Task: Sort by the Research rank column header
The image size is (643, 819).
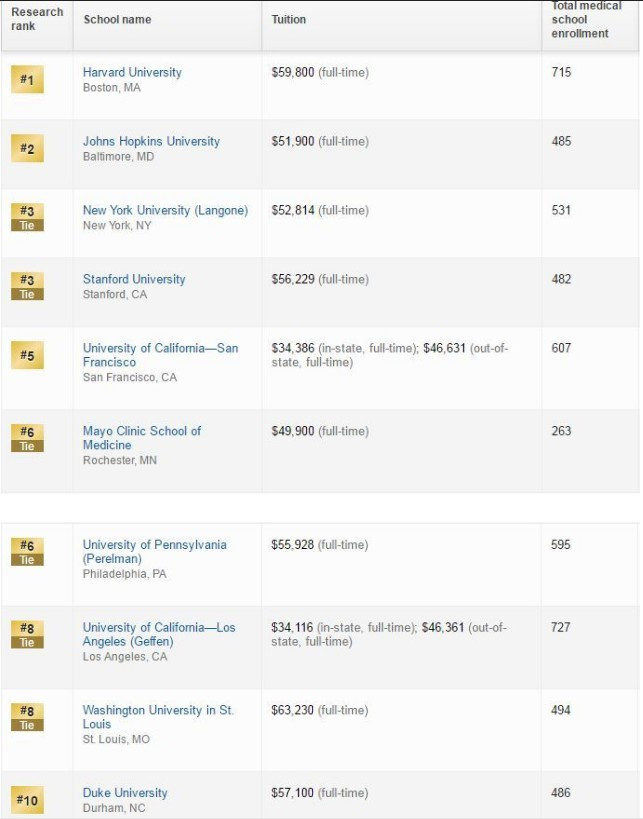Action: tap(37, 19)
